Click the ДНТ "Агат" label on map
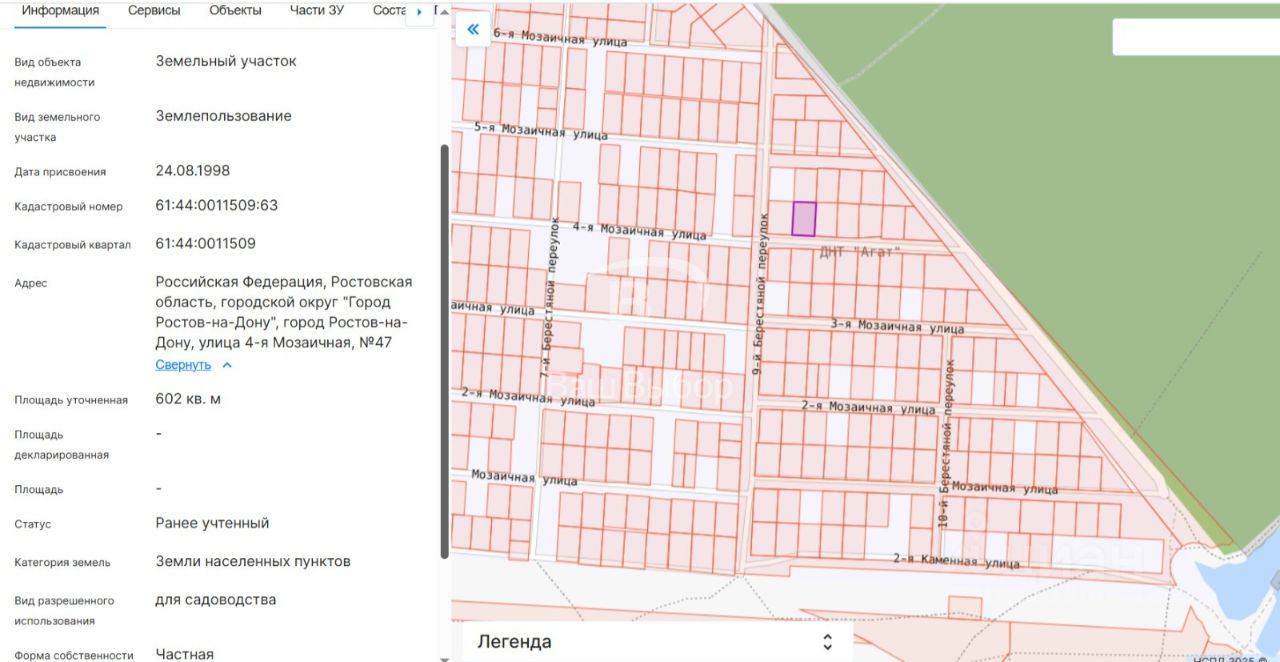The image size is (1280, 662). pos(859,252)
